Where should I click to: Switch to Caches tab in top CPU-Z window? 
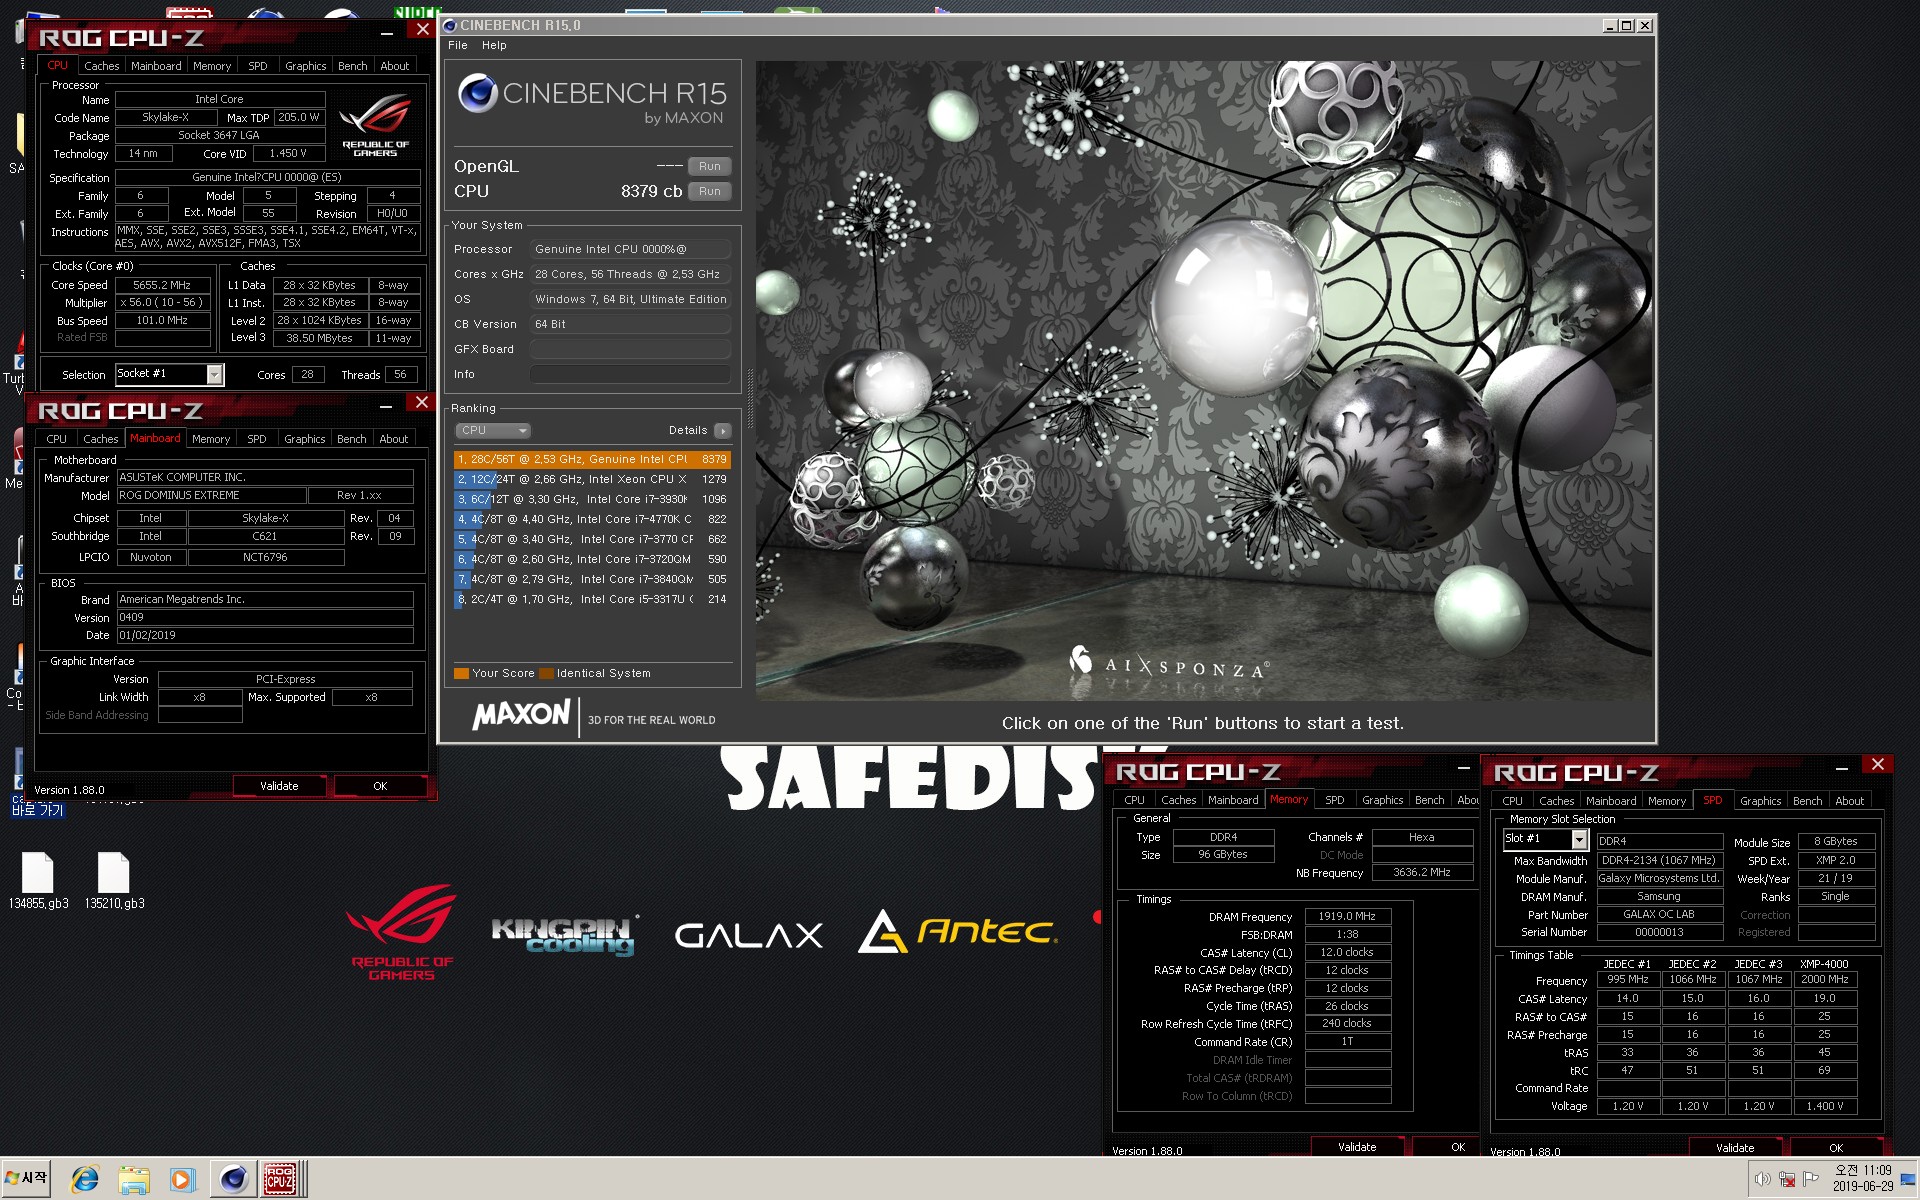point(102,66)
